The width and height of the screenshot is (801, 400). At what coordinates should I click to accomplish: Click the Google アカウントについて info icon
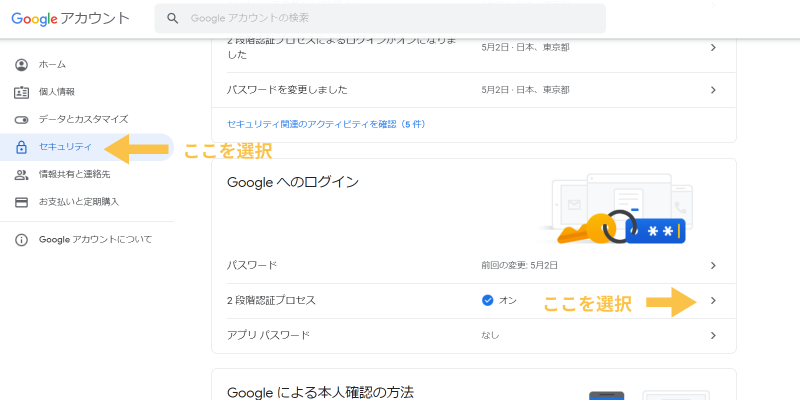[x=21, y=240]
